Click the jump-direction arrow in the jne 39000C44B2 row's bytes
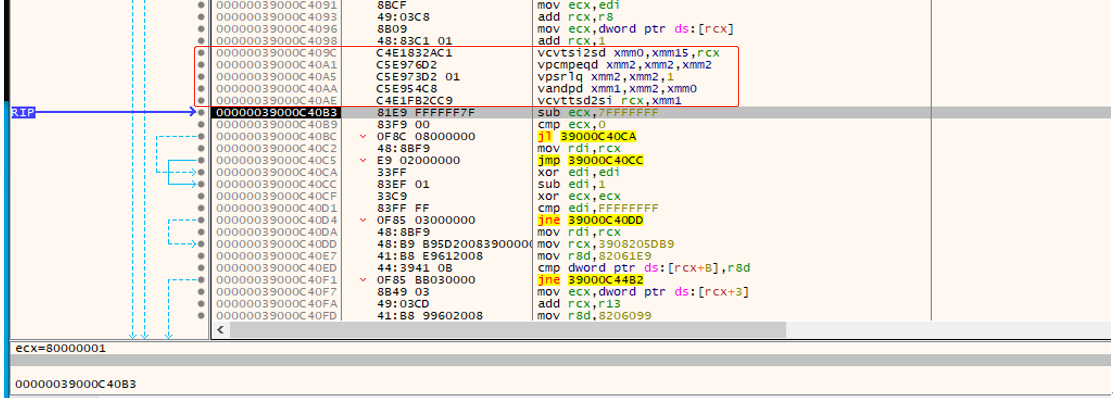This screenshot has width=1113, height=398. coord(364,280)
